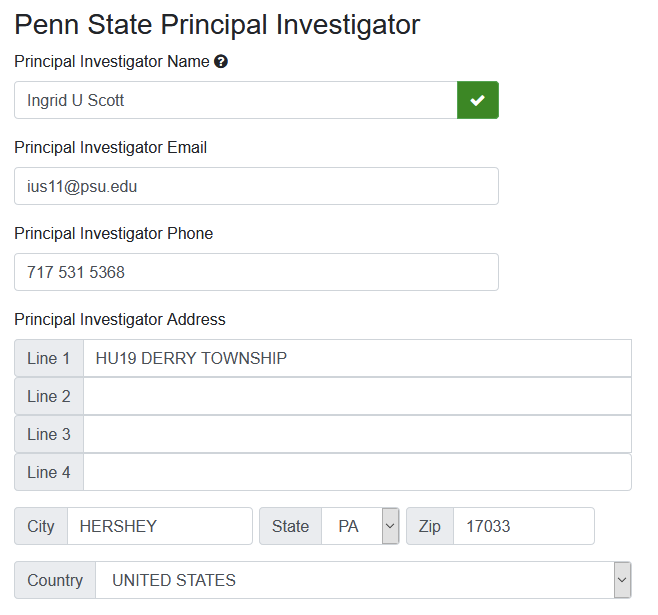Click the Zip label addon
658x615 pixels.
[430, 526]
